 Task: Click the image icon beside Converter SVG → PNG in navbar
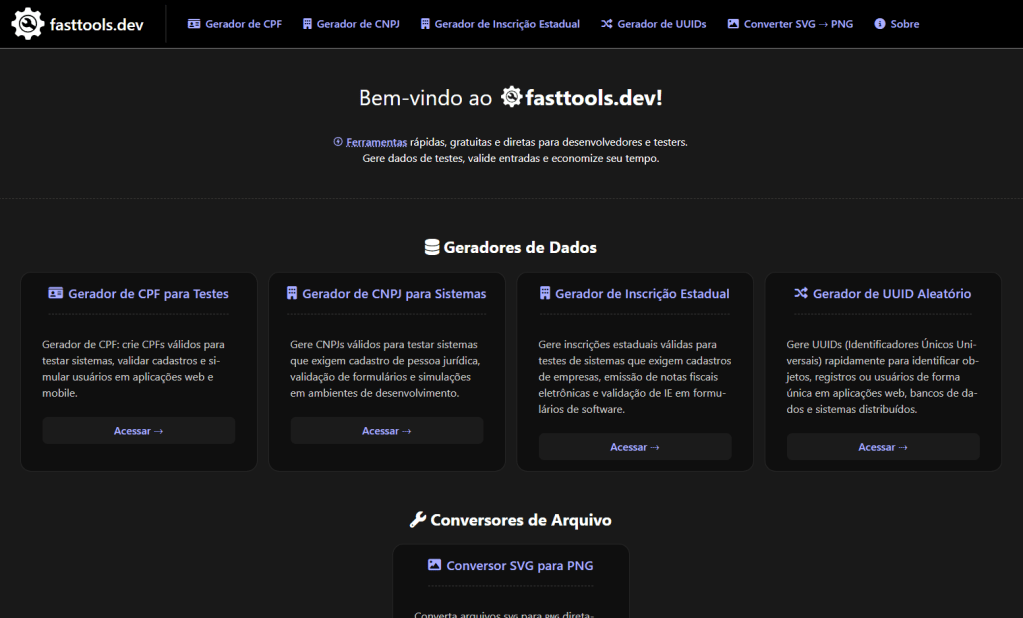point(733,24)
